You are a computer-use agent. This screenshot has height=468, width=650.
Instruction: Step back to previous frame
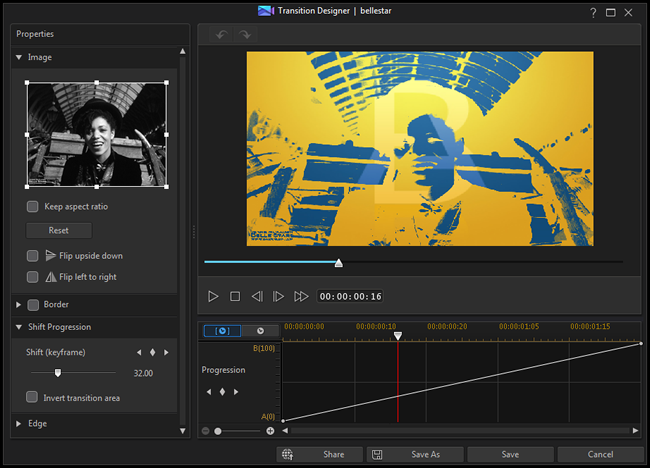point(257,296)
